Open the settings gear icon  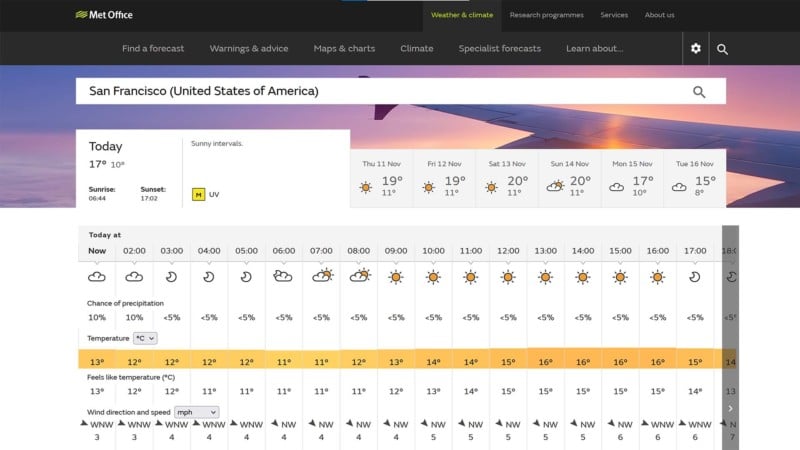coord(696,48)
